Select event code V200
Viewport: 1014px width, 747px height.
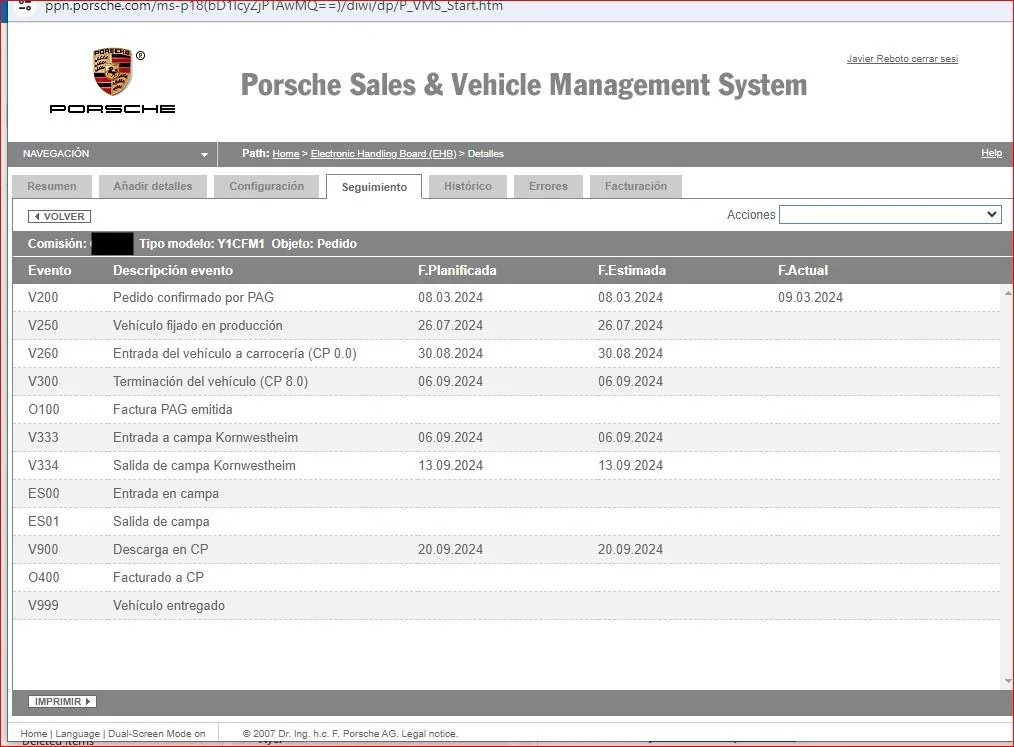point(43,298)
